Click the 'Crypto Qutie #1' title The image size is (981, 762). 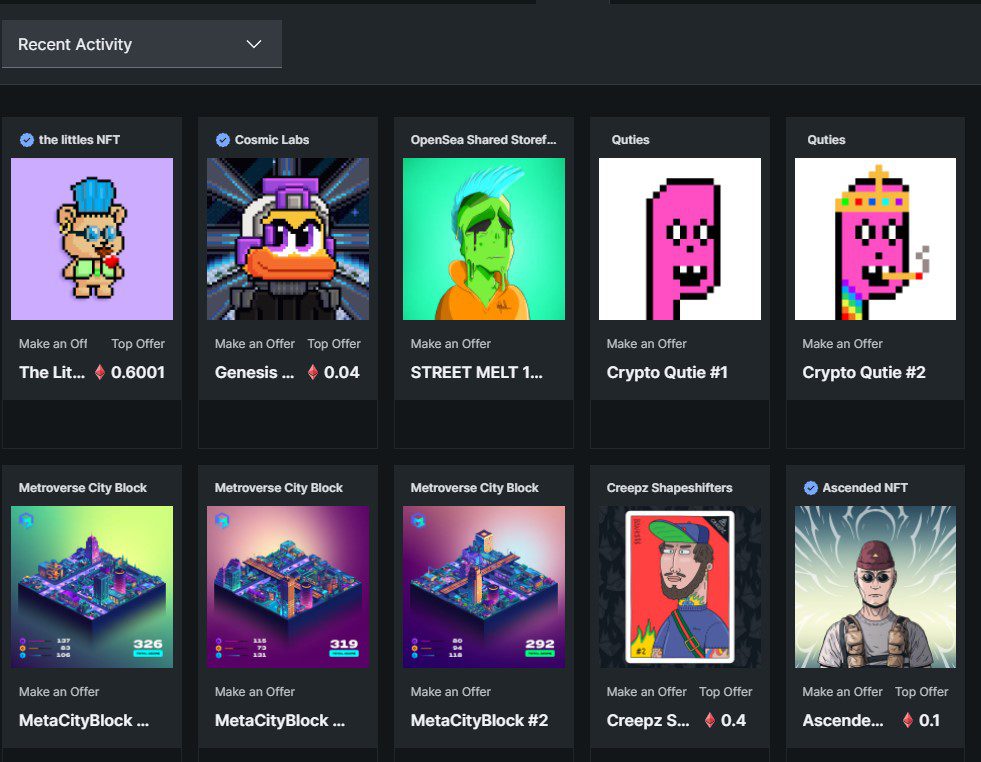(x=667, y=372)
